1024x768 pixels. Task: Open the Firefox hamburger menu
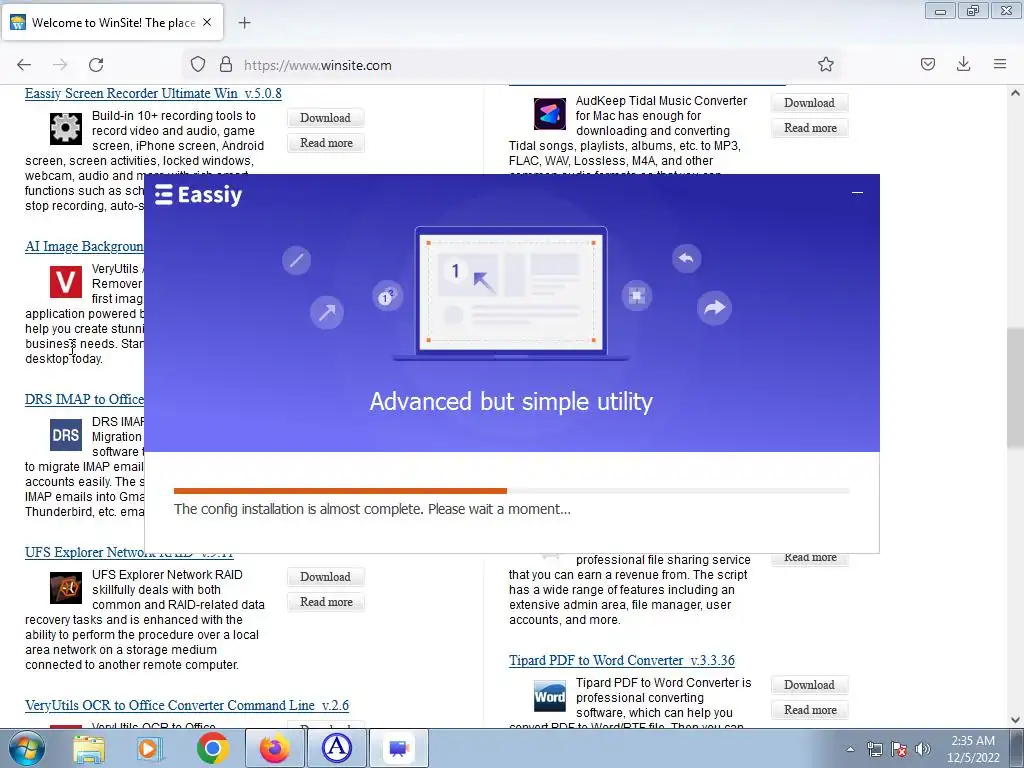(x=1000, y=64)
